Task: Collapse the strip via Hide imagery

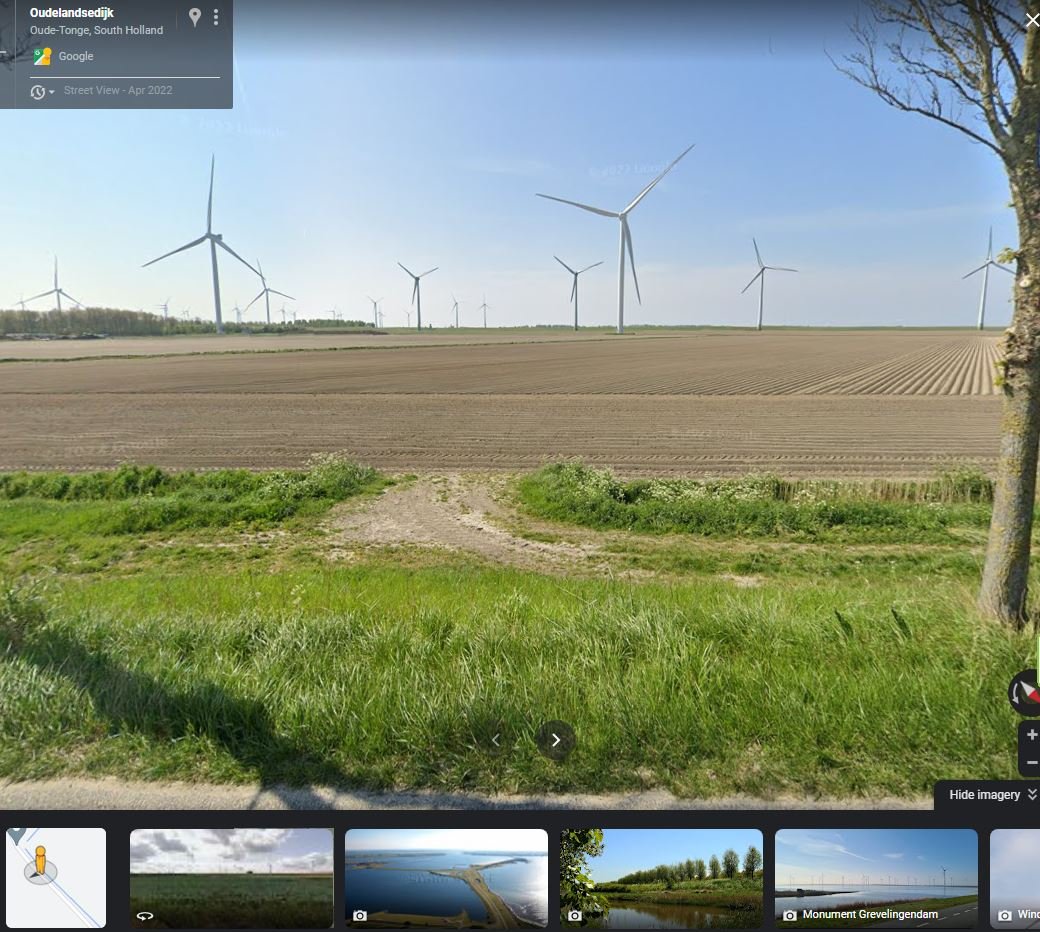Action: tap(986, 795)
